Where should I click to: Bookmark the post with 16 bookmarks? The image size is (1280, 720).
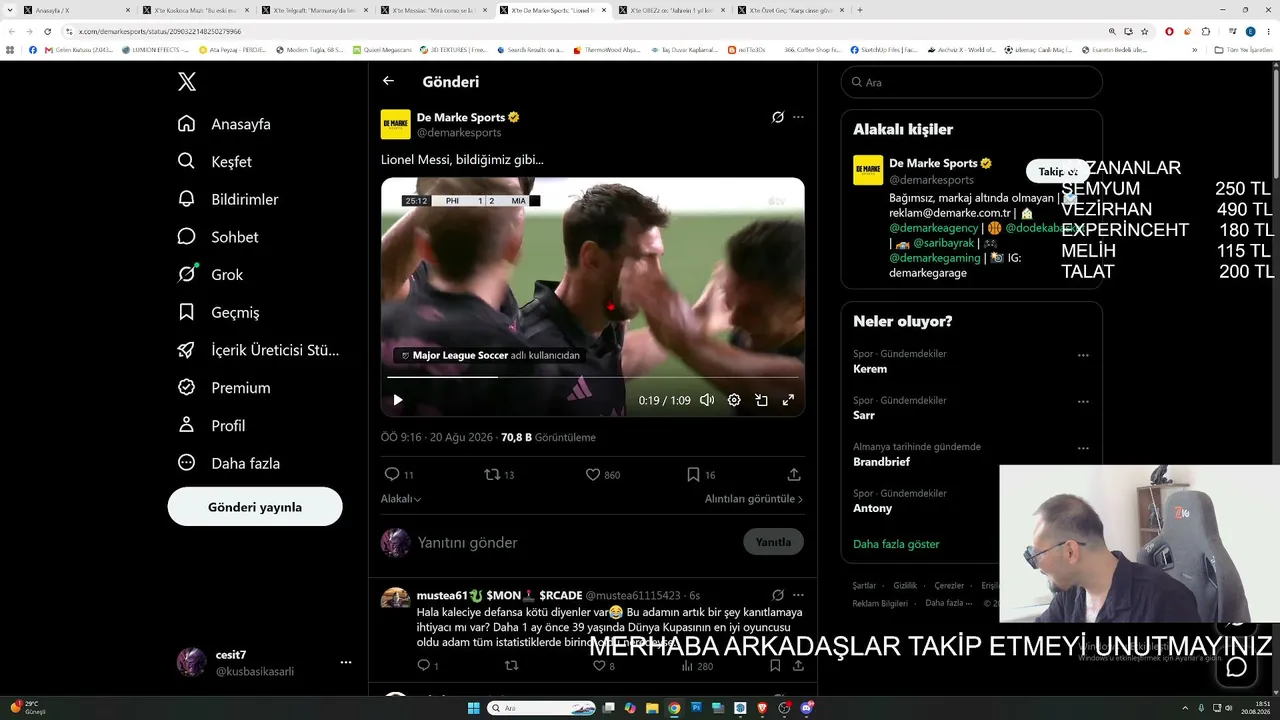coord(701,474)
